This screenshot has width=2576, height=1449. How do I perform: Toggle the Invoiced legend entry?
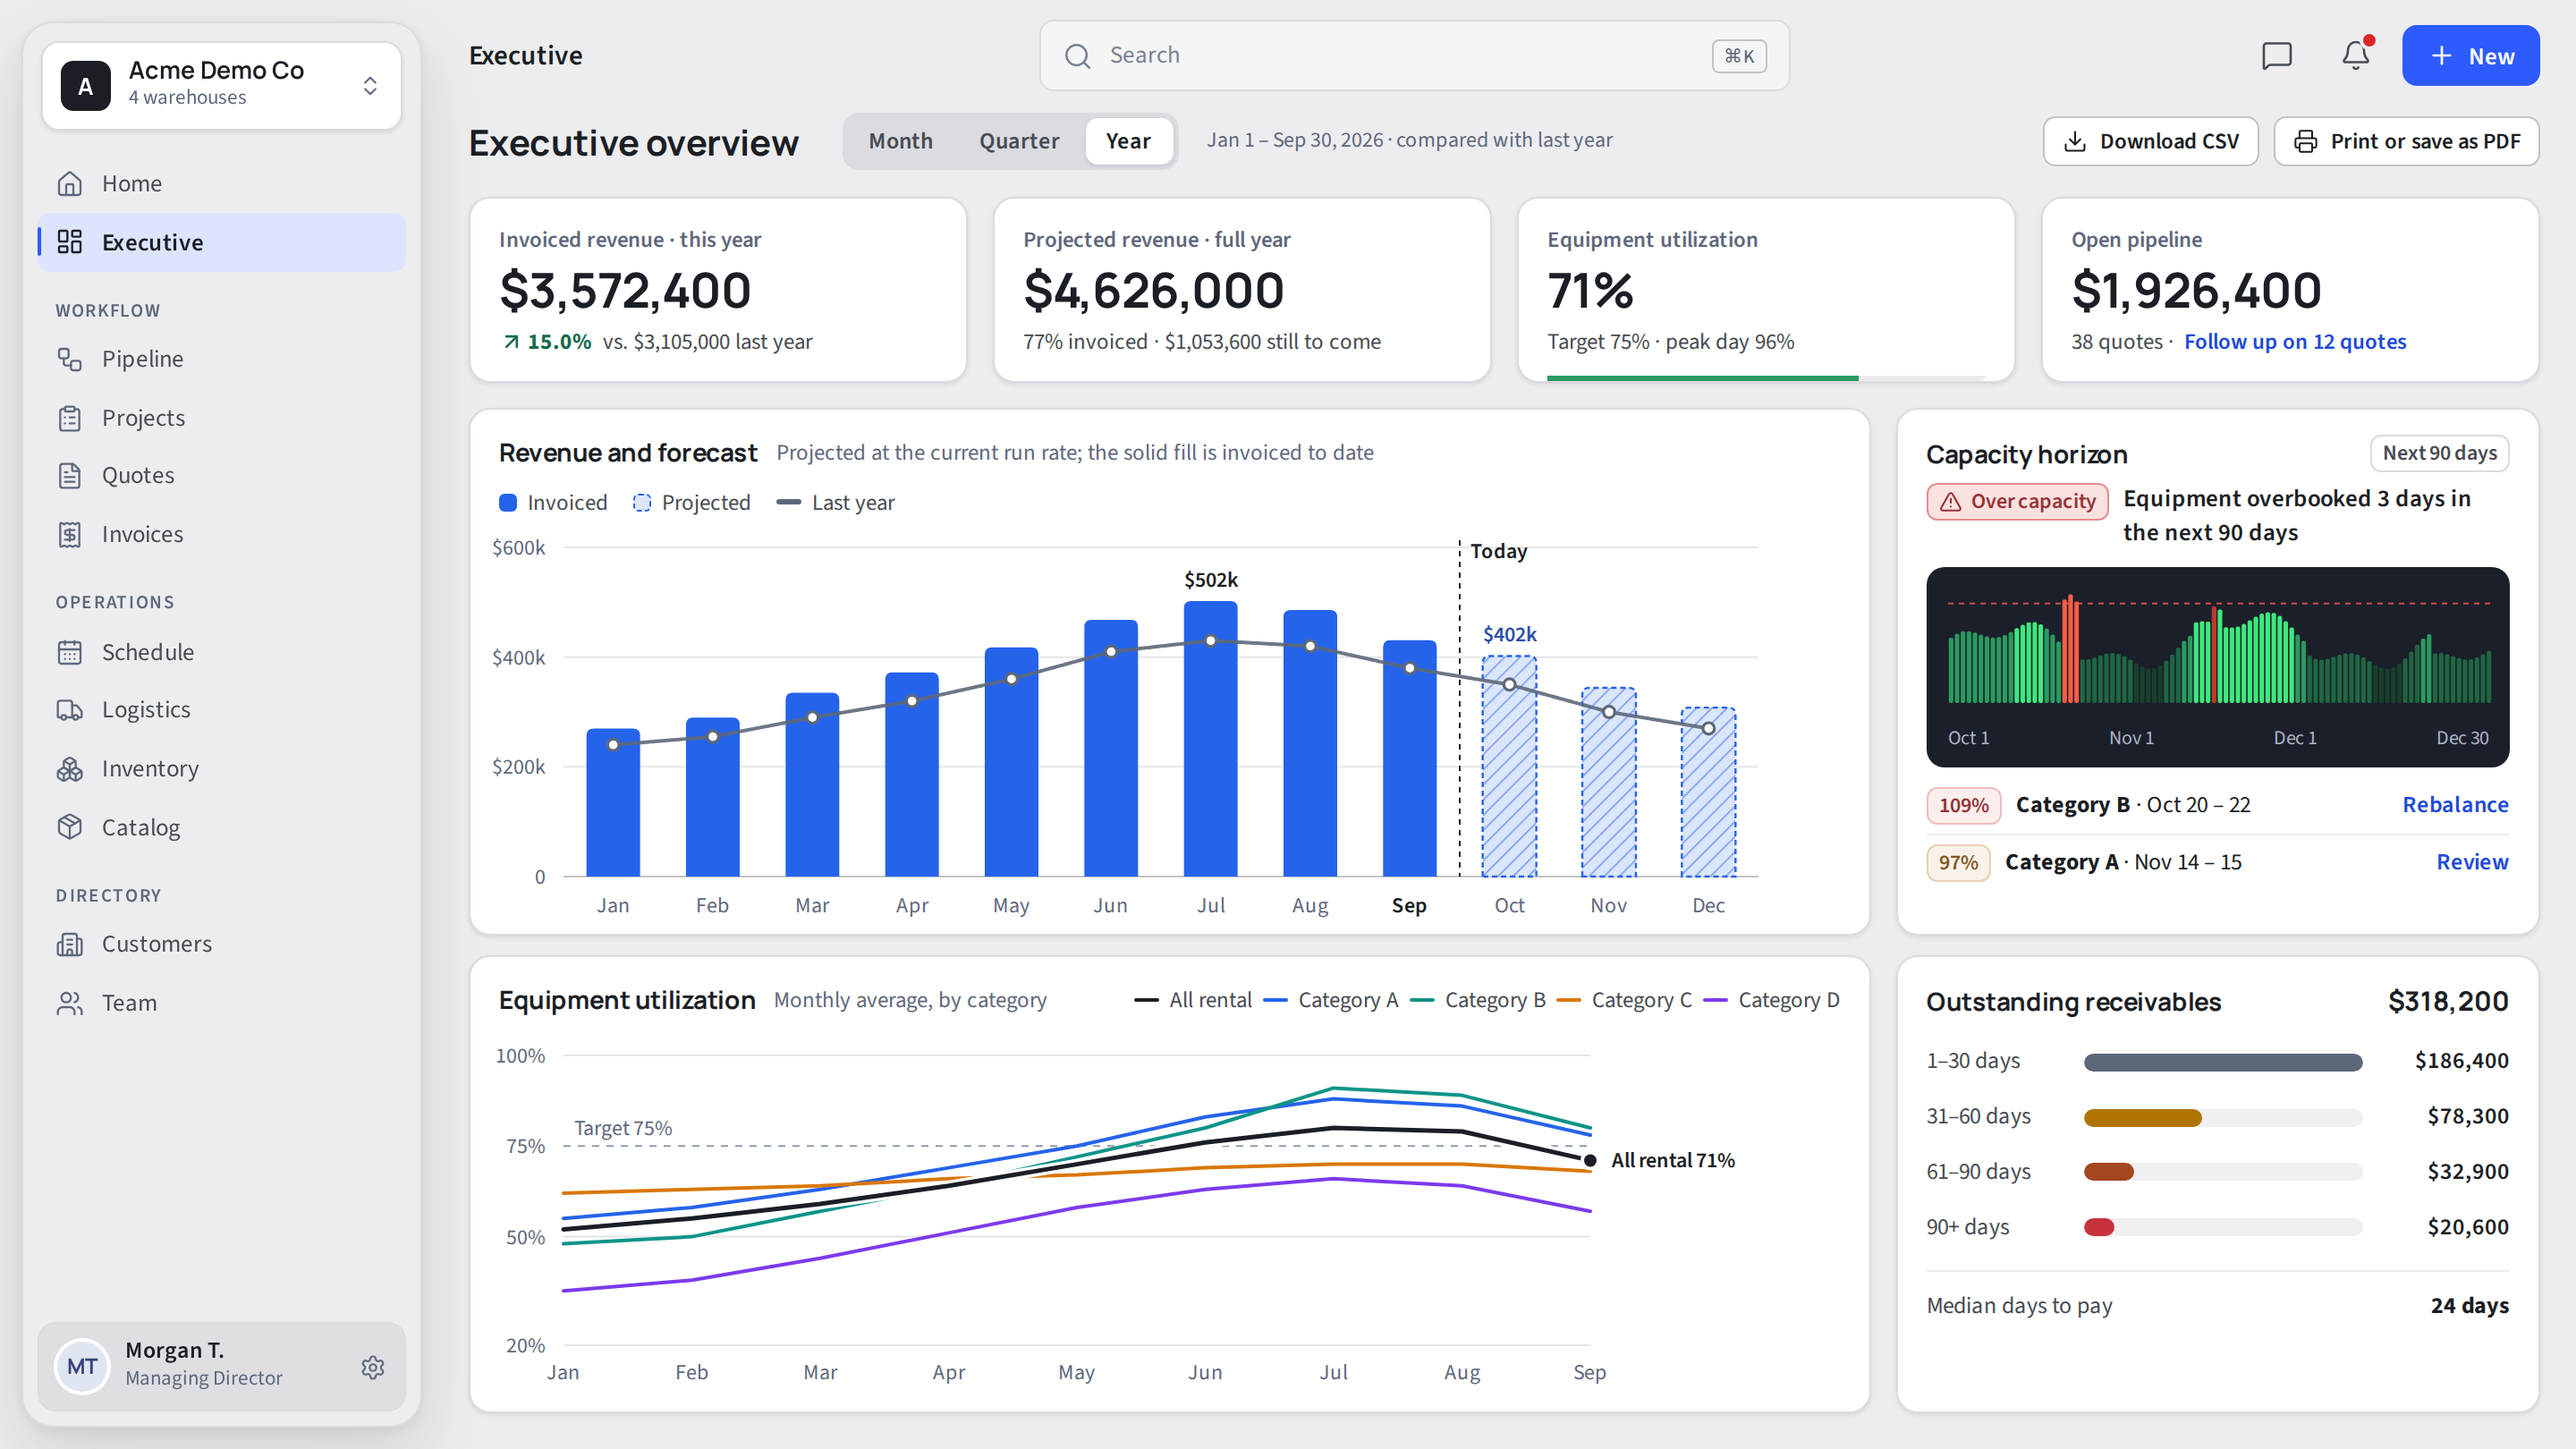(x=553, y=503)
